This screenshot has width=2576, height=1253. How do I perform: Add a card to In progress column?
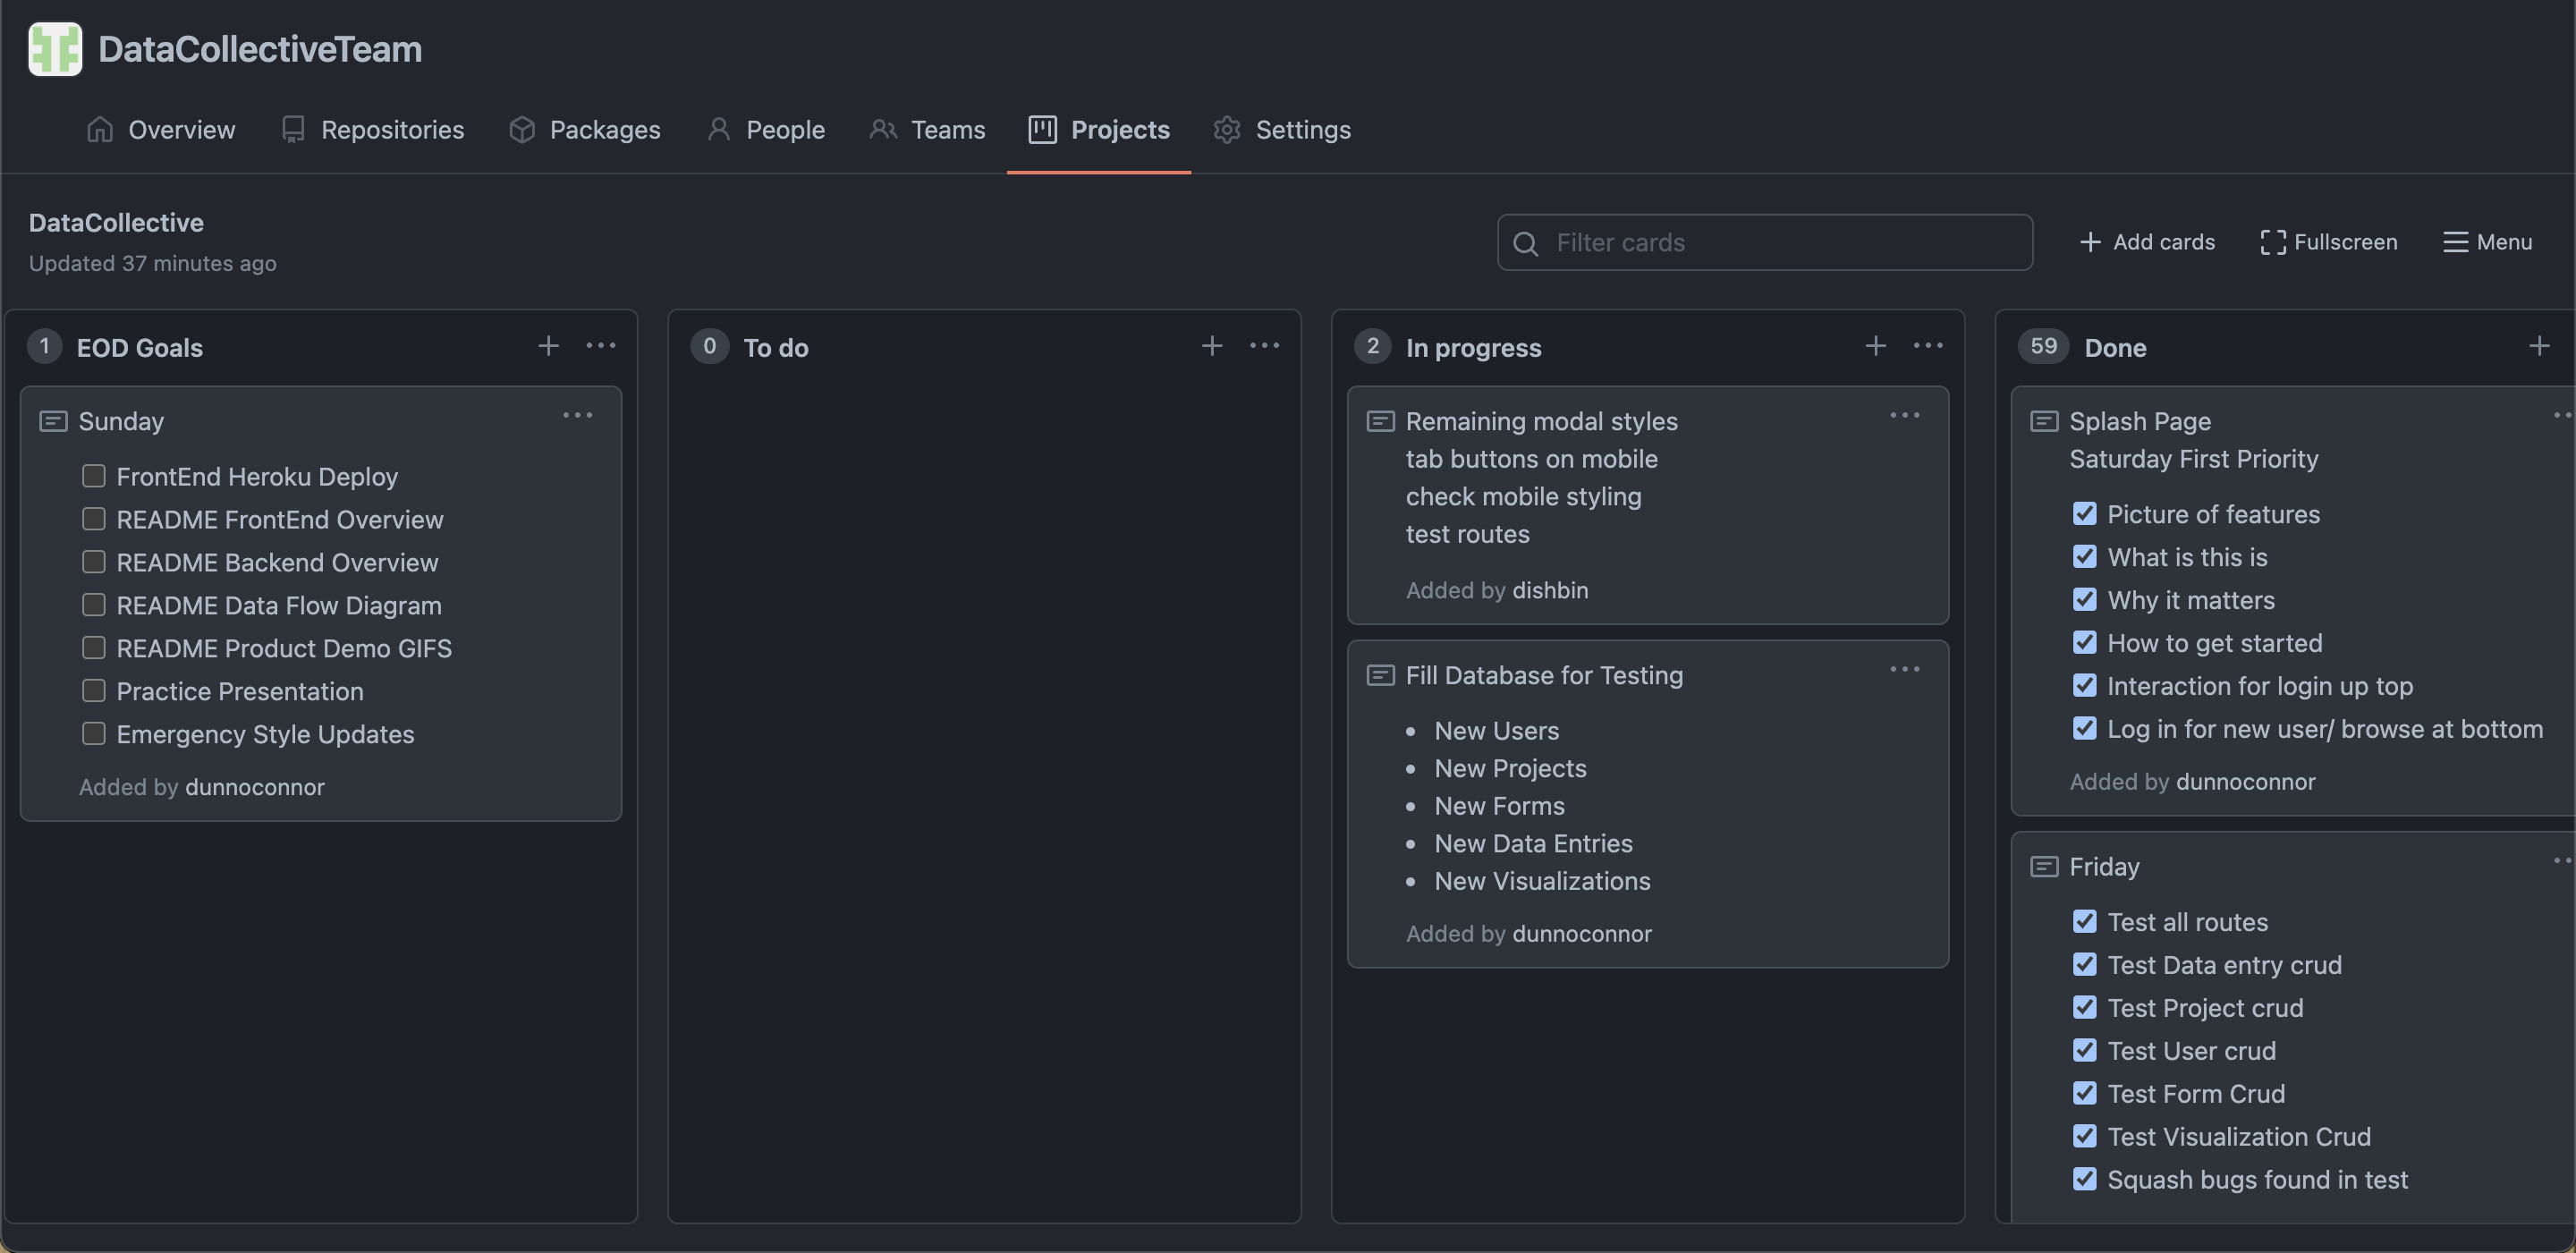[x=1876, y=346]
